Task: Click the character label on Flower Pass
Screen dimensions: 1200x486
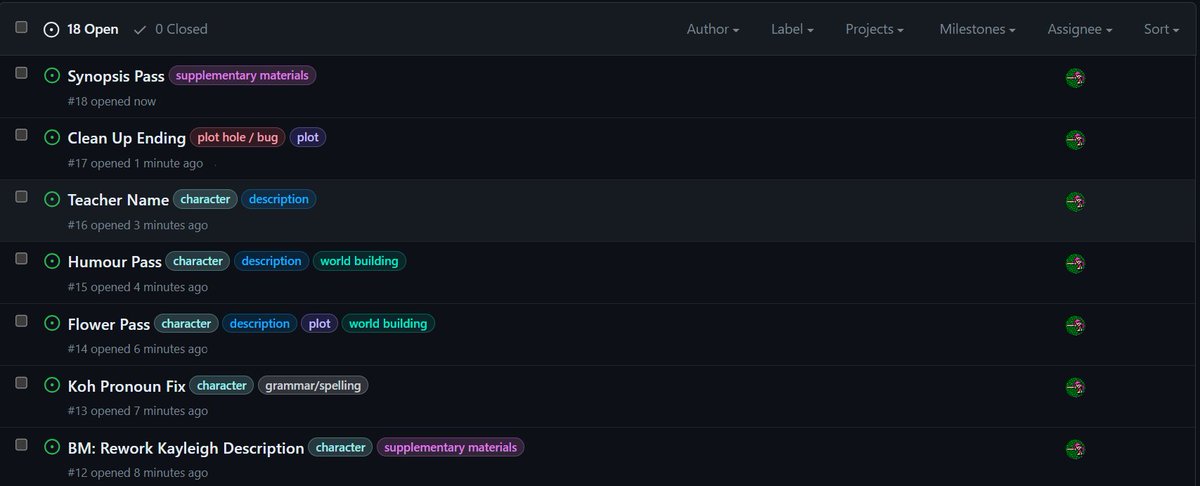Action: 186,324
